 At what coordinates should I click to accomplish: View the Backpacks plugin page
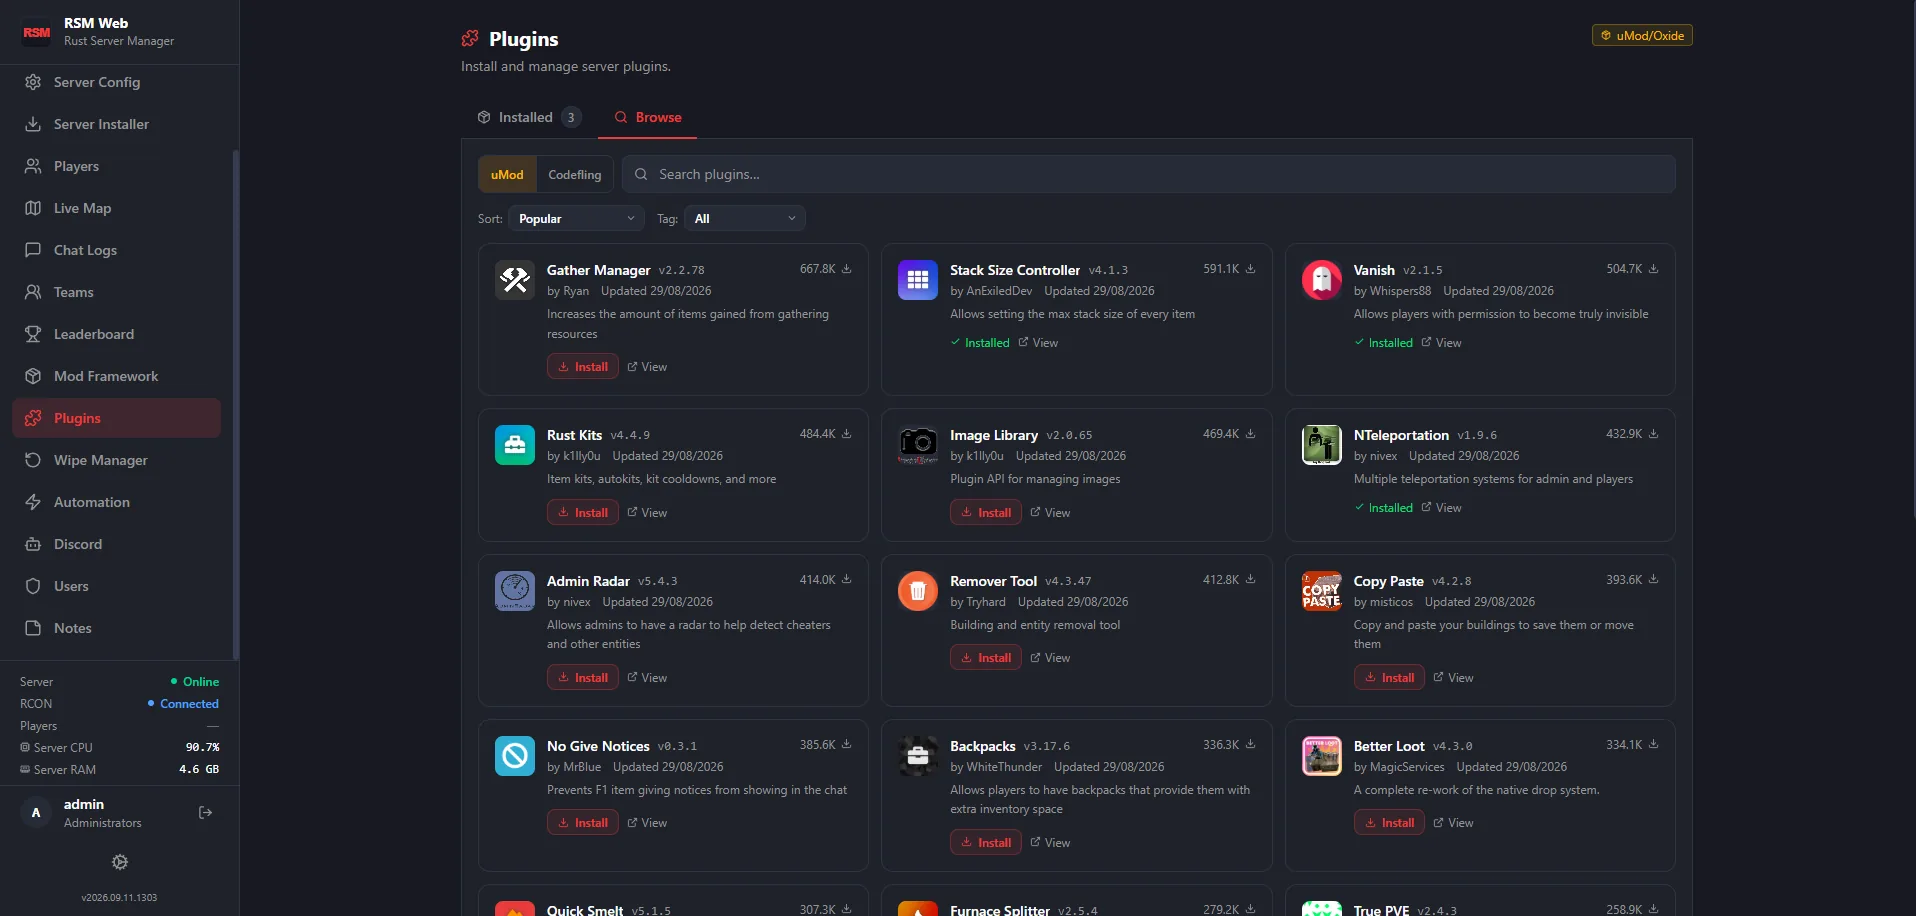coord(1050,843)
